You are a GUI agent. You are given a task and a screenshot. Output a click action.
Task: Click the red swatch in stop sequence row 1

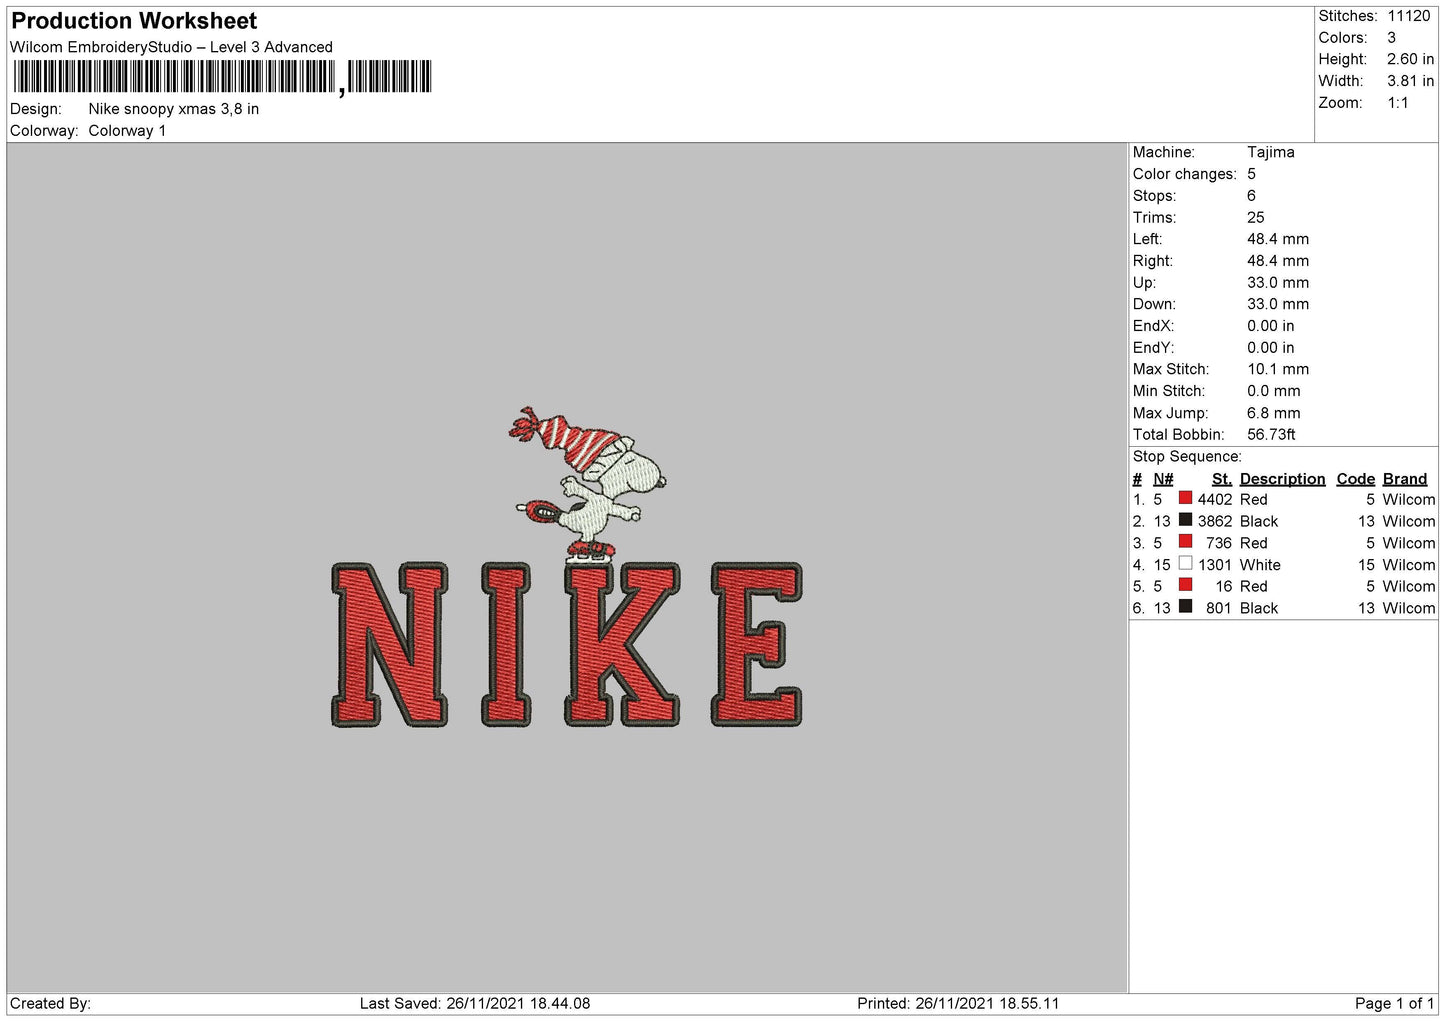[1185, 498]
